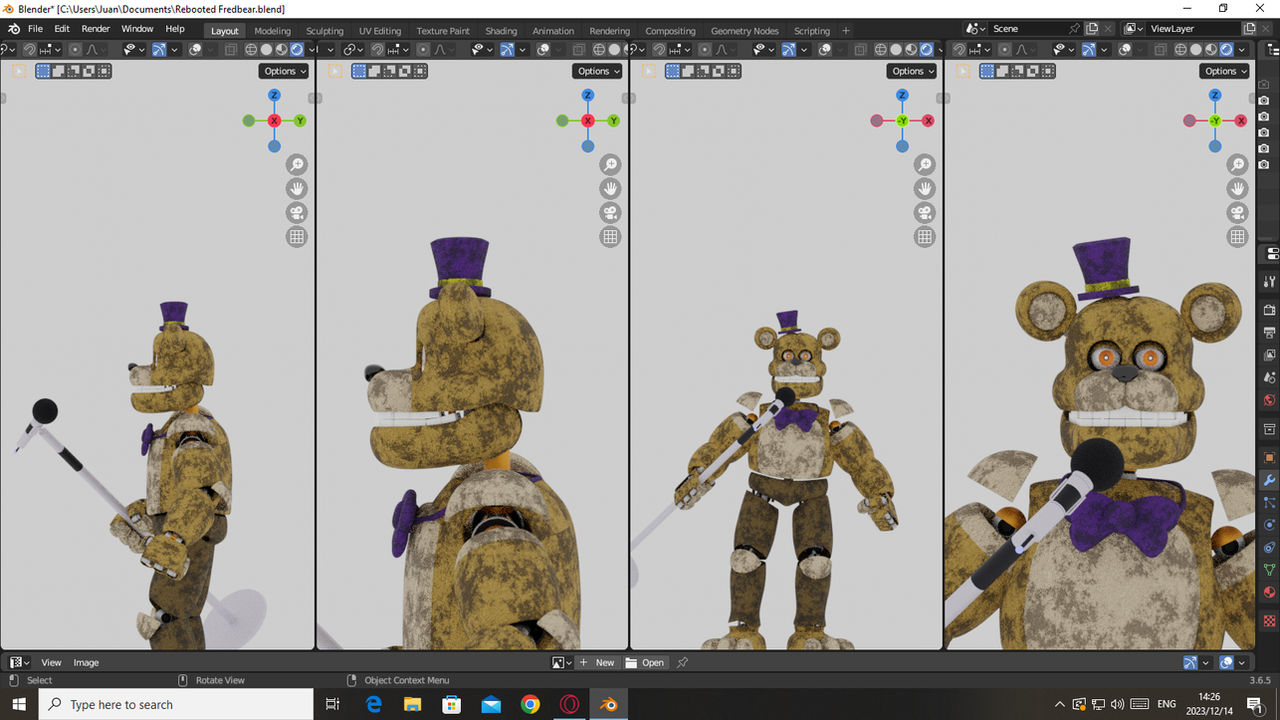Screen dimensions: 1280x720
Task: Toggle gizmo display in first viewport
Action: (159, 49)
